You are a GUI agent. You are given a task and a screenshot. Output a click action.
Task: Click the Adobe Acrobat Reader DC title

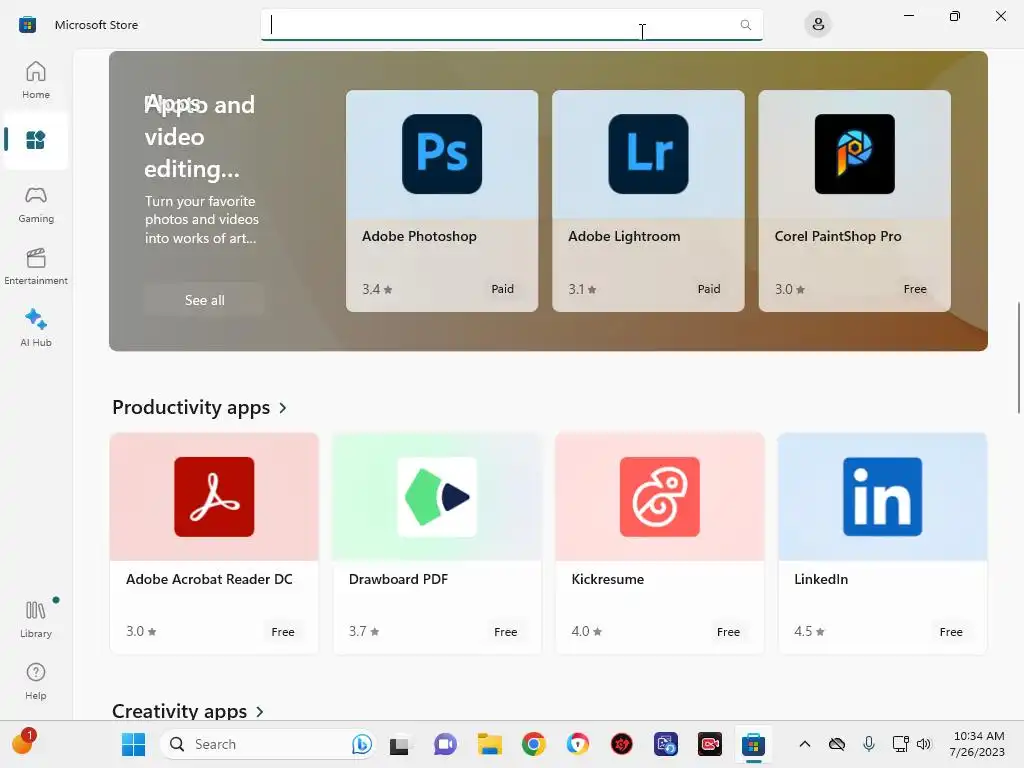(209, 579)
